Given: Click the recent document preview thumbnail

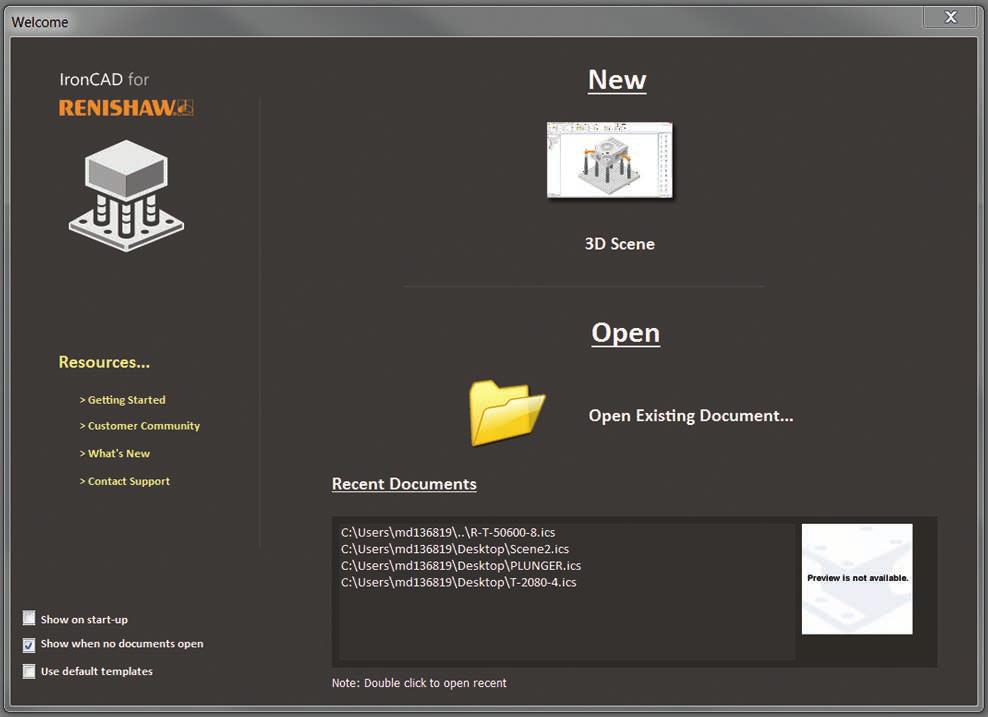Looking at the screenshot, I should [x=857, y=579].
